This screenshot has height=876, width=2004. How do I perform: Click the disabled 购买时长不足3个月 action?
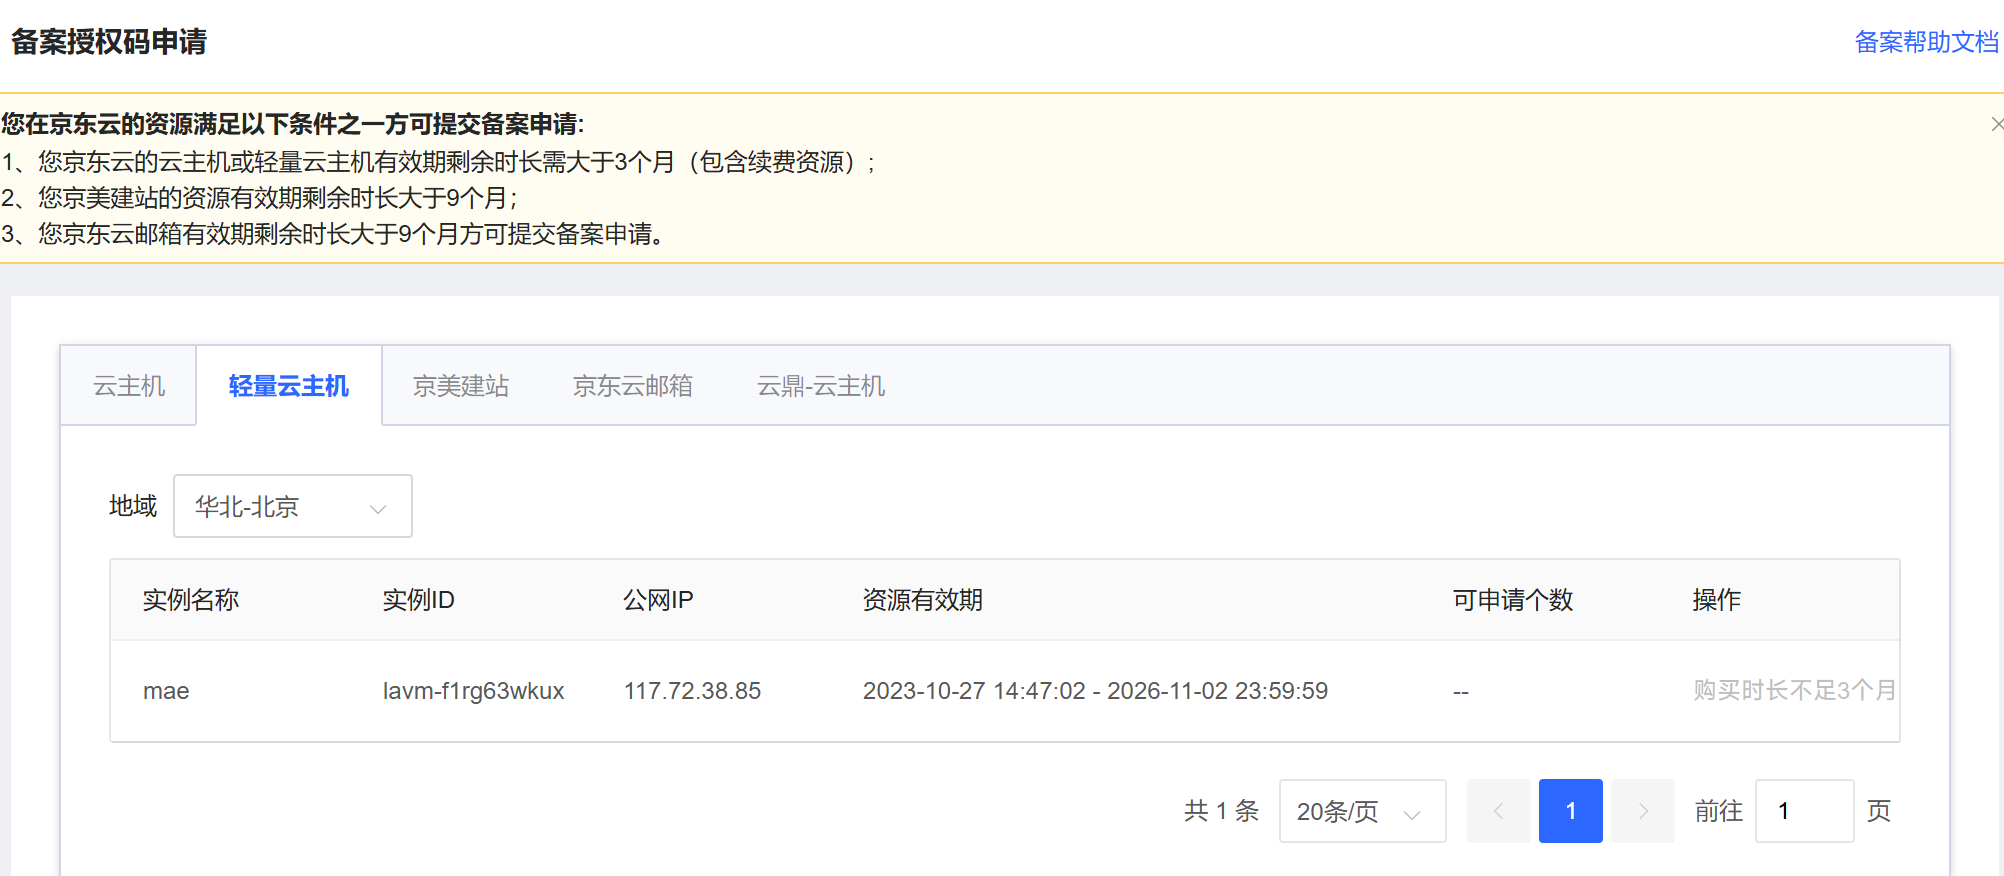1795,691
